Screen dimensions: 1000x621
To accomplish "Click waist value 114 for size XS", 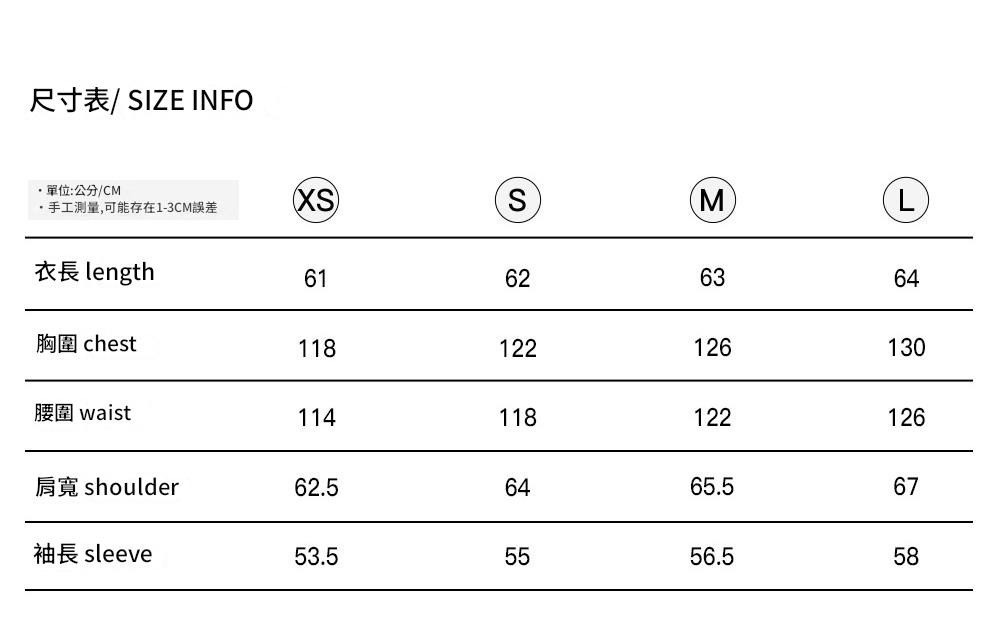I will pyautogui.click(x=317, y=417).
